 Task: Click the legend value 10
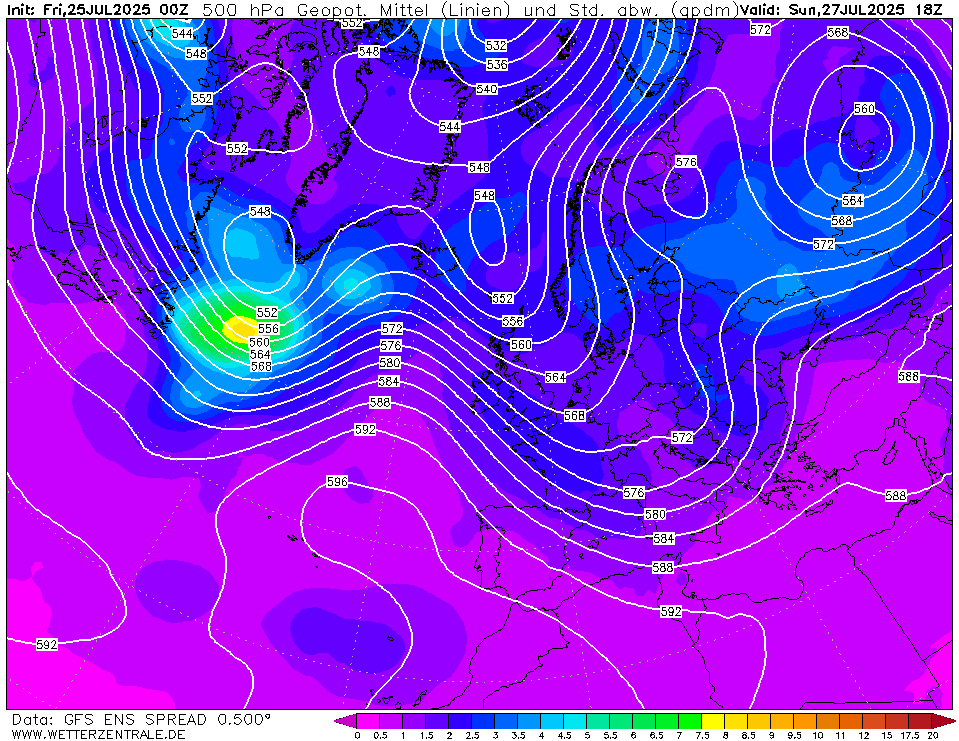[x=818, y=735]
